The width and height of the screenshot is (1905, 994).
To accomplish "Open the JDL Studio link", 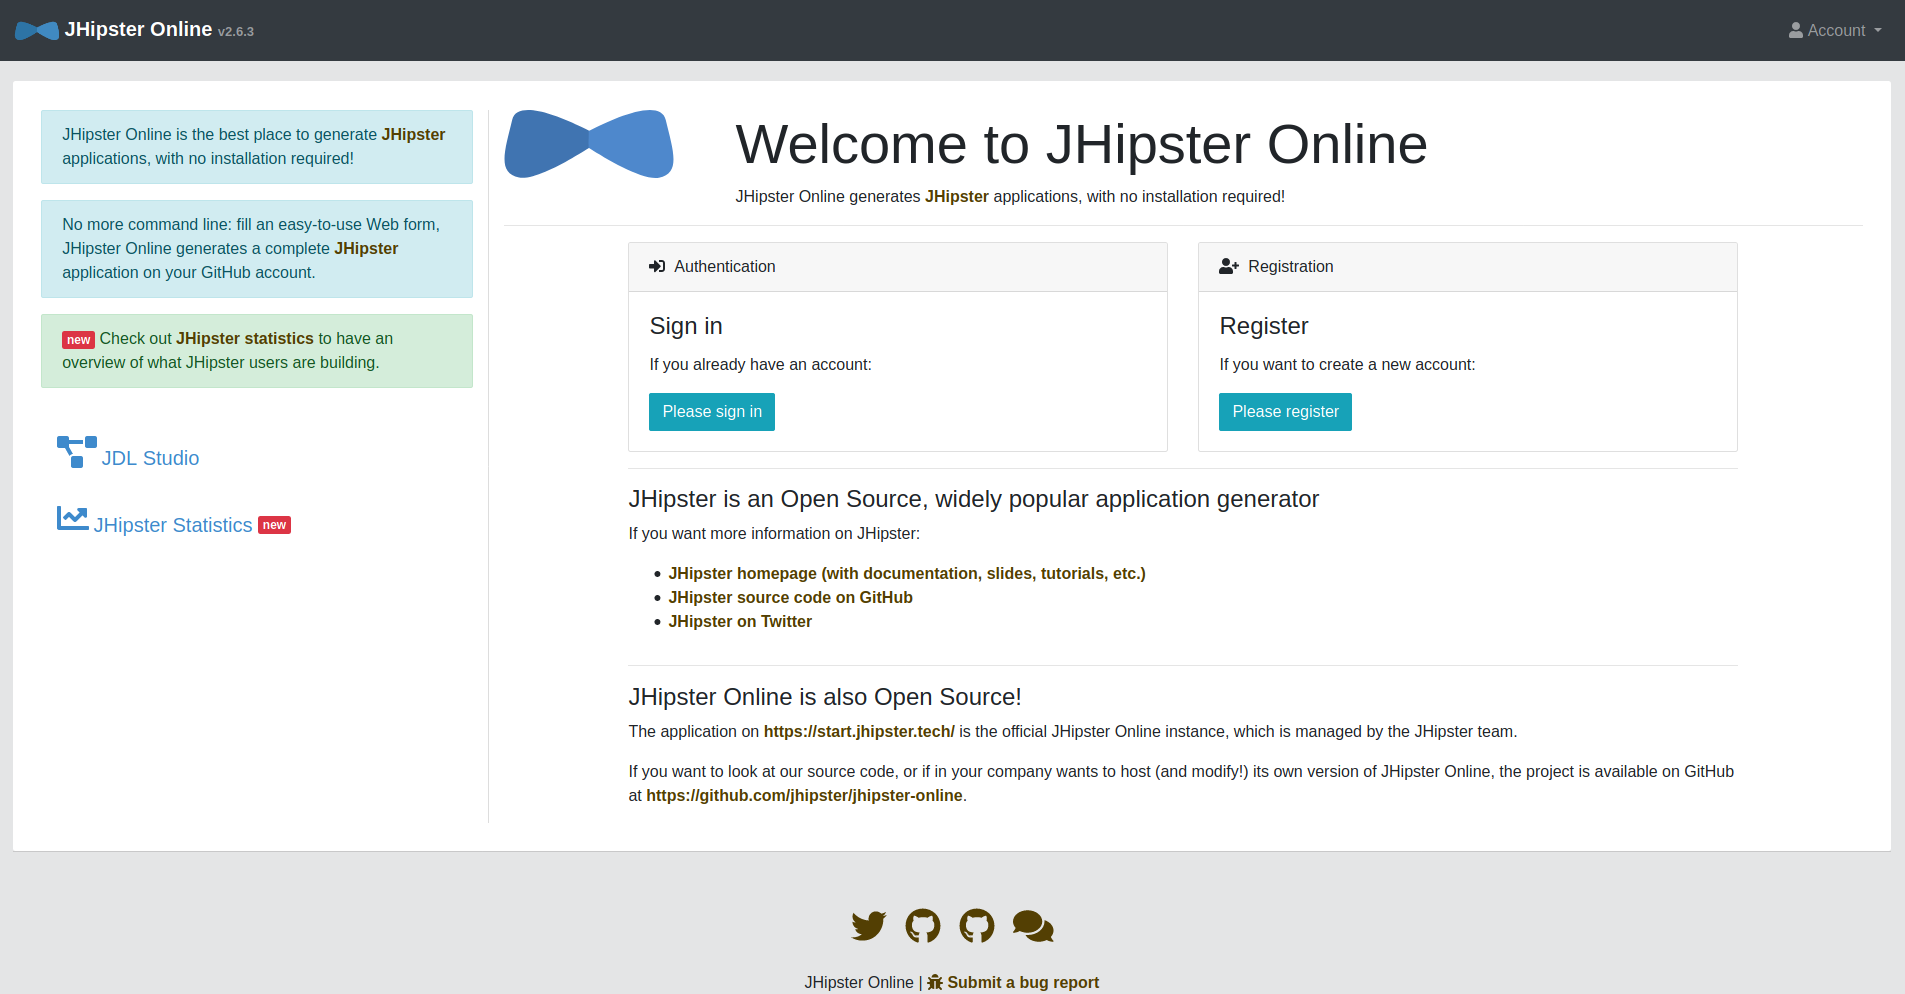I will (x=150, y=458).
